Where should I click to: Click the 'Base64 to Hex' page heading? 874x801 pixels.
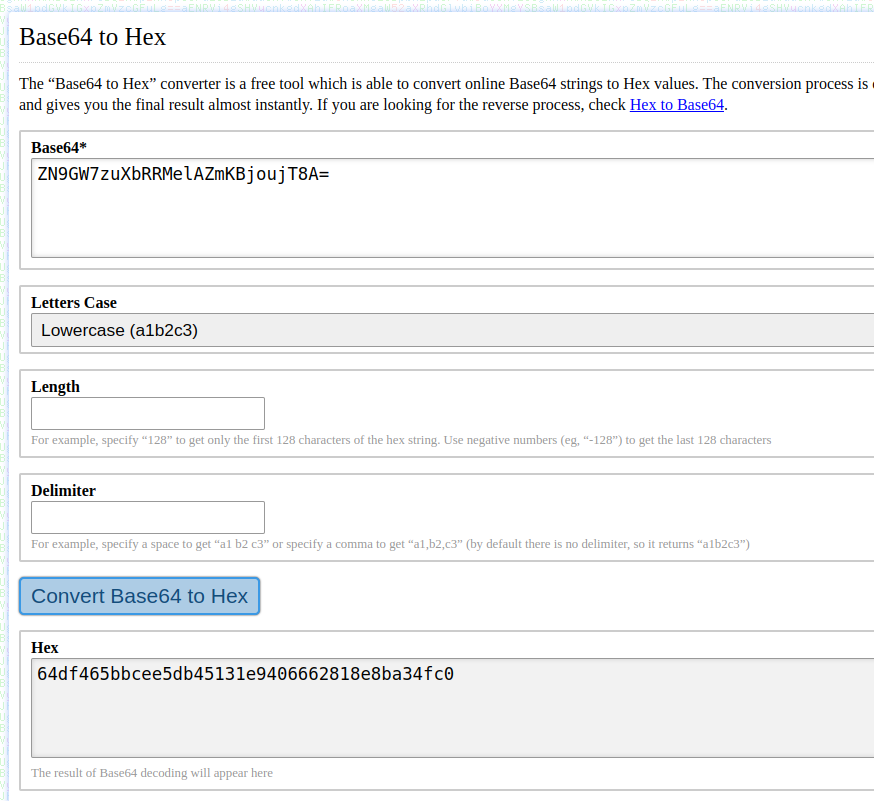pos(93,38)
